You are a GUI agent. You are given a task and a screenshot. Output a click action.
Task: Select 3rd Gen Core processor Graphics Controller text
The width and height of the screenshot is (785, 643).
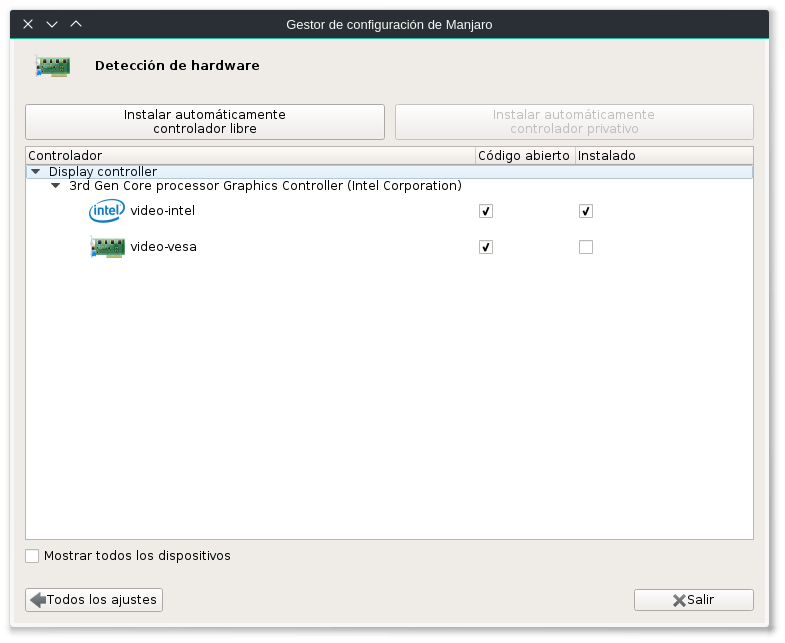(265, 186)
